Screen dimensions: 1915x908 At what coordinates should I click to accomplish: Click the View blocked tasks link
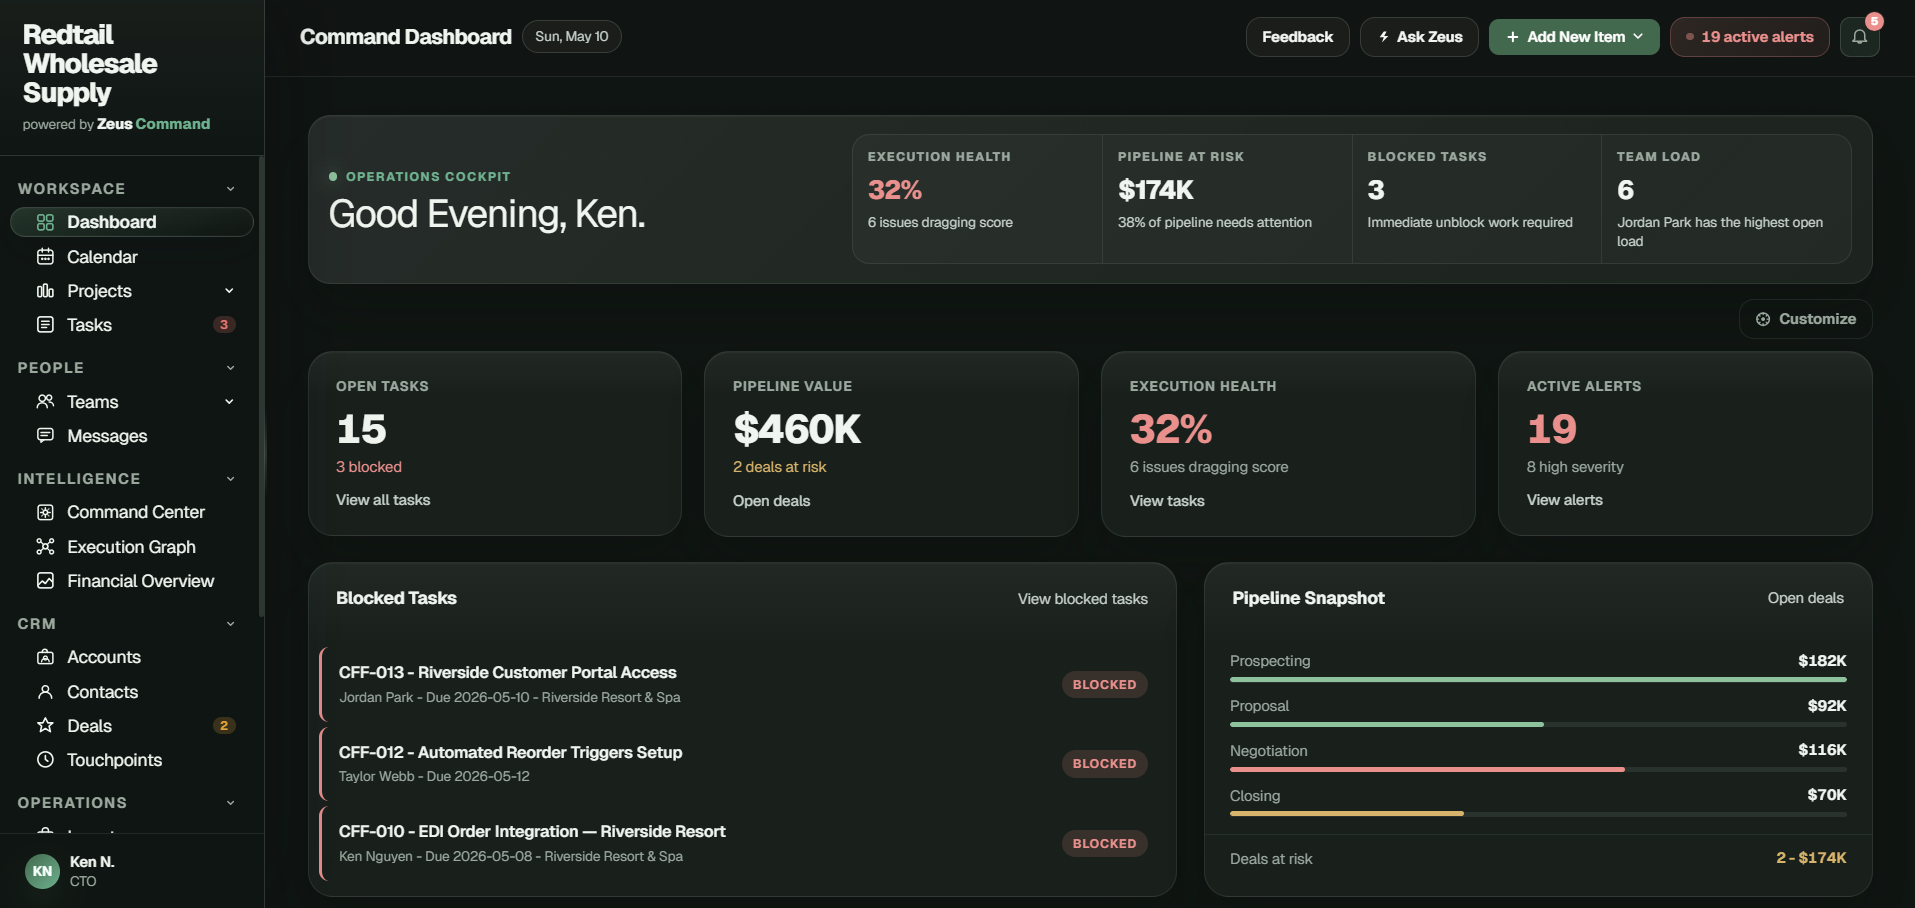[x=1082, y=599]
